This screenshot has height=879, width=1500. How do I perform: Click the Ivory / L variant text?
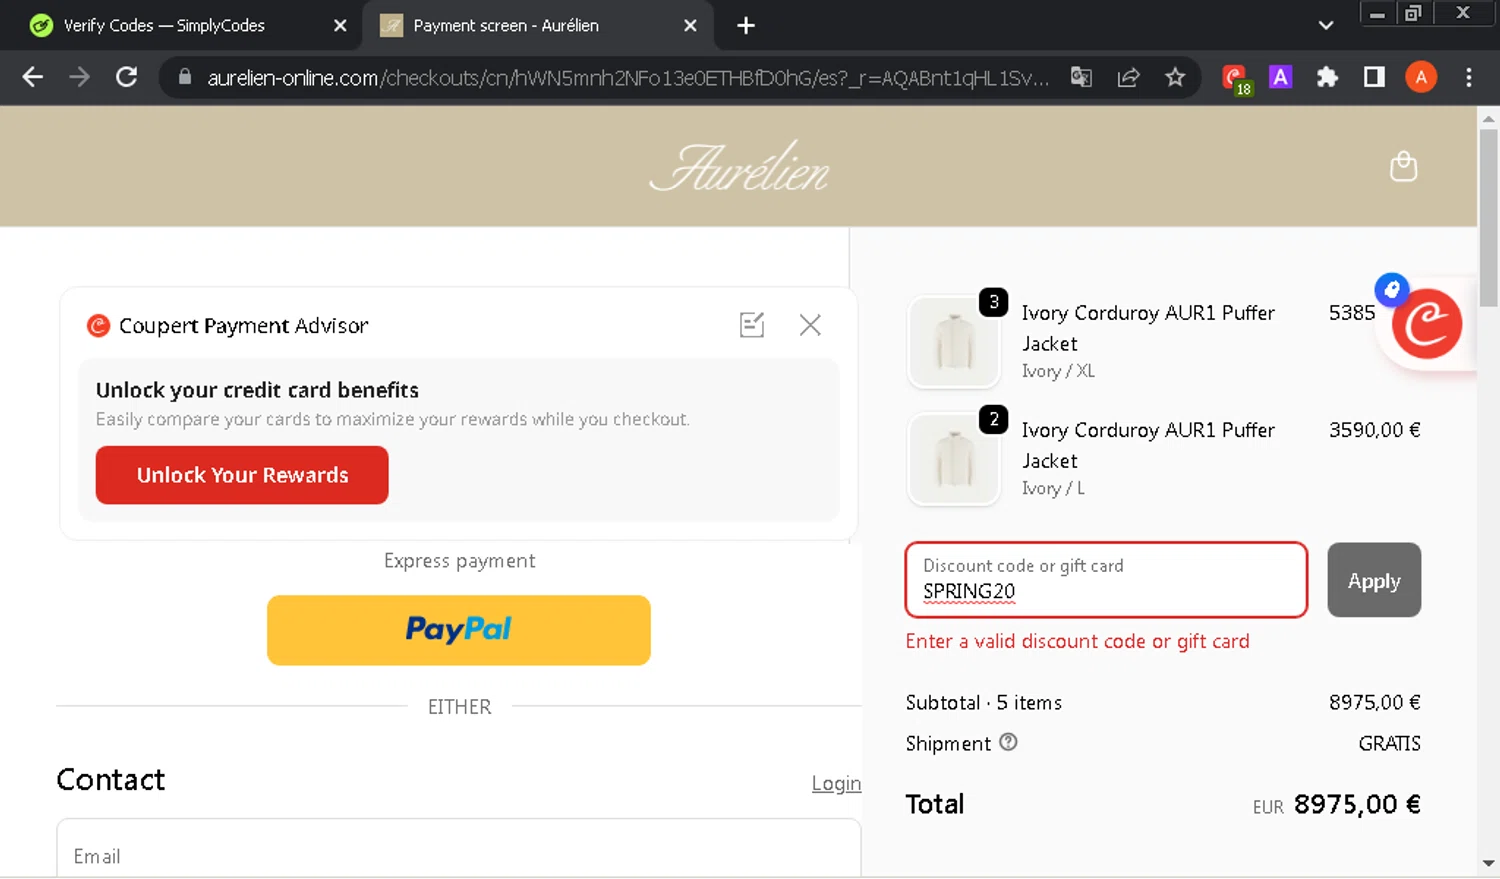click(x=1053, y=488)
